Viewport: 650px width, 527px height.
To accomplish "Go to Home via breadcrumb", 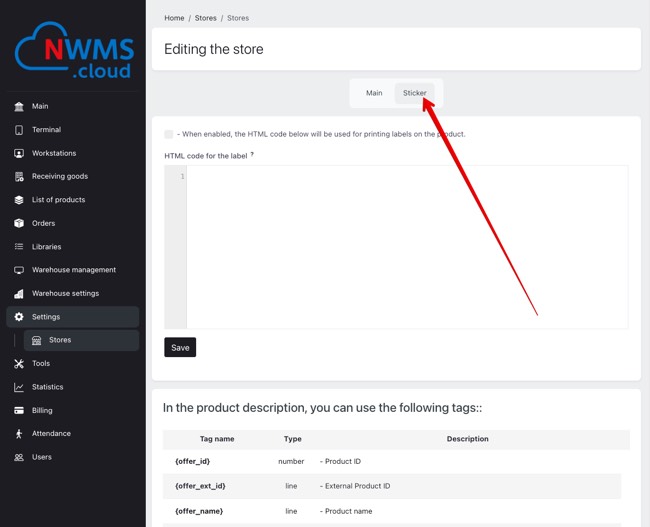I will click(x=174, y=18).
